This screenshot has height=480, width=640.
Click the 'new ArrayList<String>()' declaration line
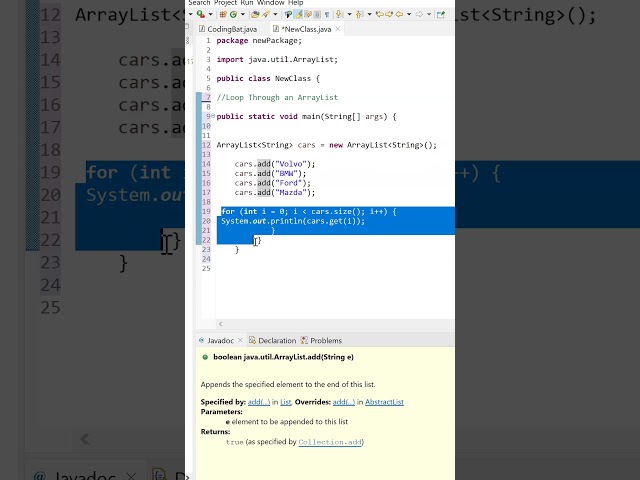327,145
